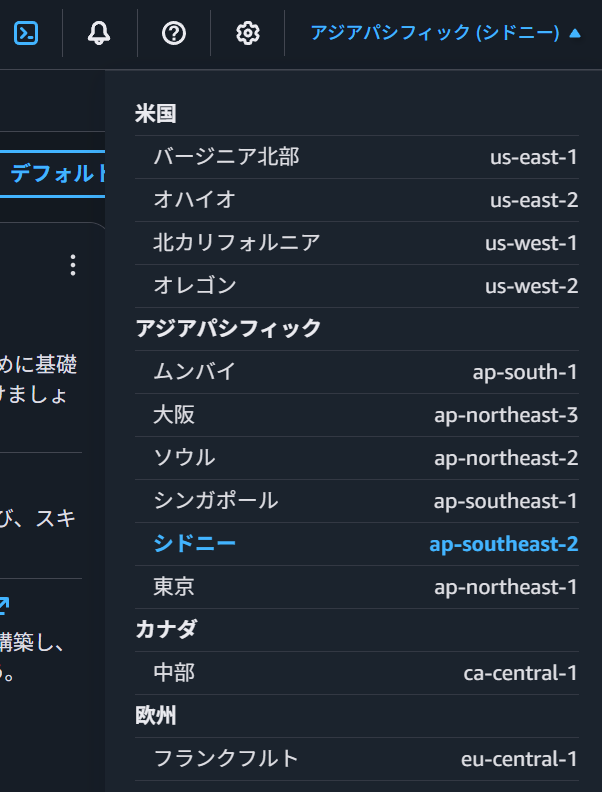Select カナダ 中部 ca-central-1 region
Screen dimensions: 602x792
pyautogui.click(x=356, y=673)
